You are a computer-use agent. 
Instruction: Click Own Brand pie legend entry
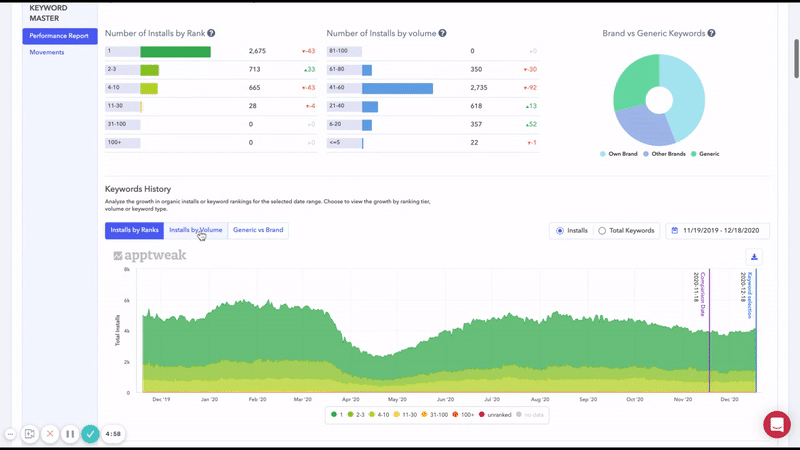(x=618, y=154)
